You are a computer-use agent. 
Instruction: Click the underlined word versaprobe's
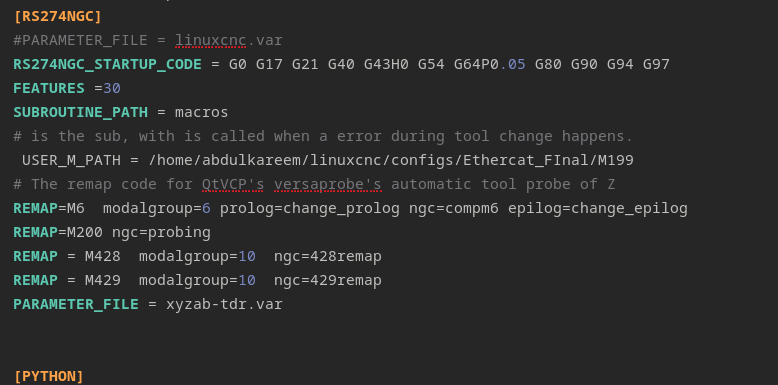click(327, 185)
